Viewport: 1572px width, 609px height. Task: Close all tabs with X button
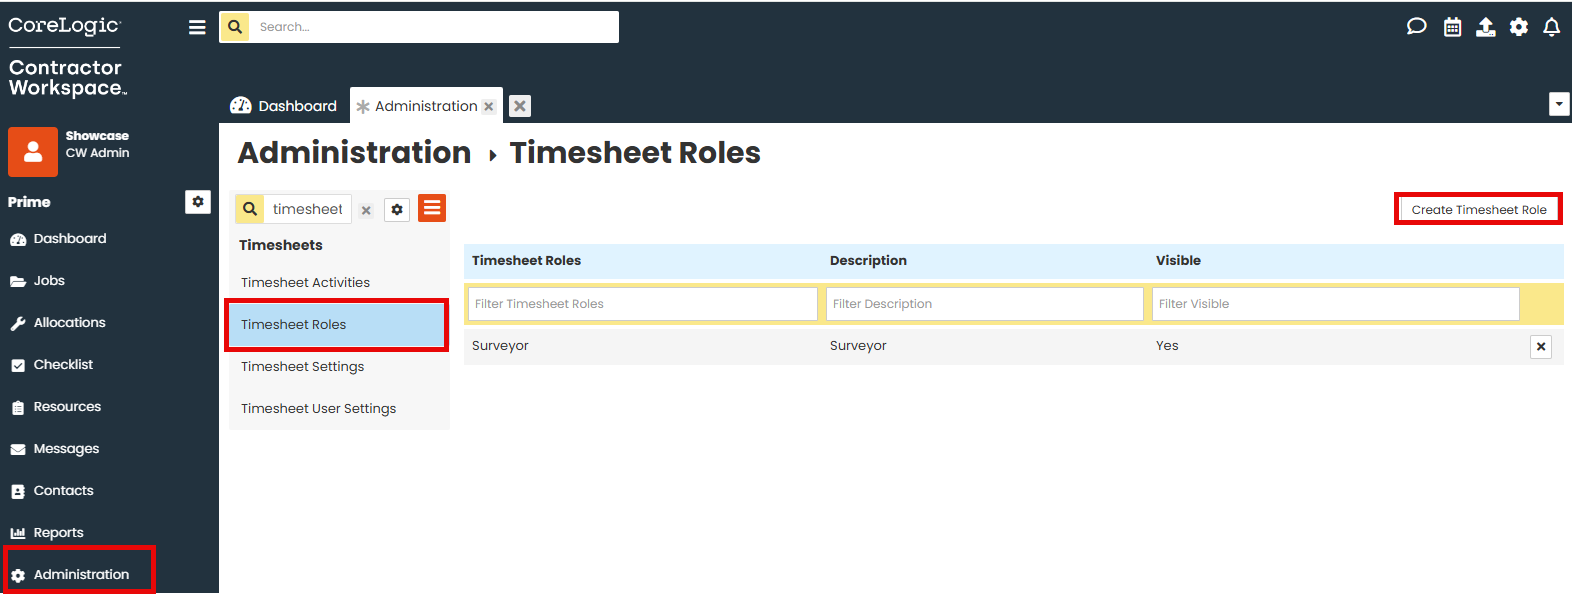click(x=520, y=106)
